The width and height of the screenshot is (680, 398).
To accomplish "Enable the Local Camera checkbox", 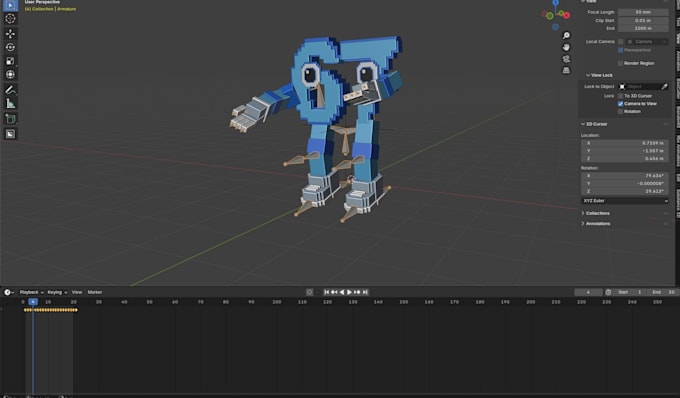I will point(621,42).
